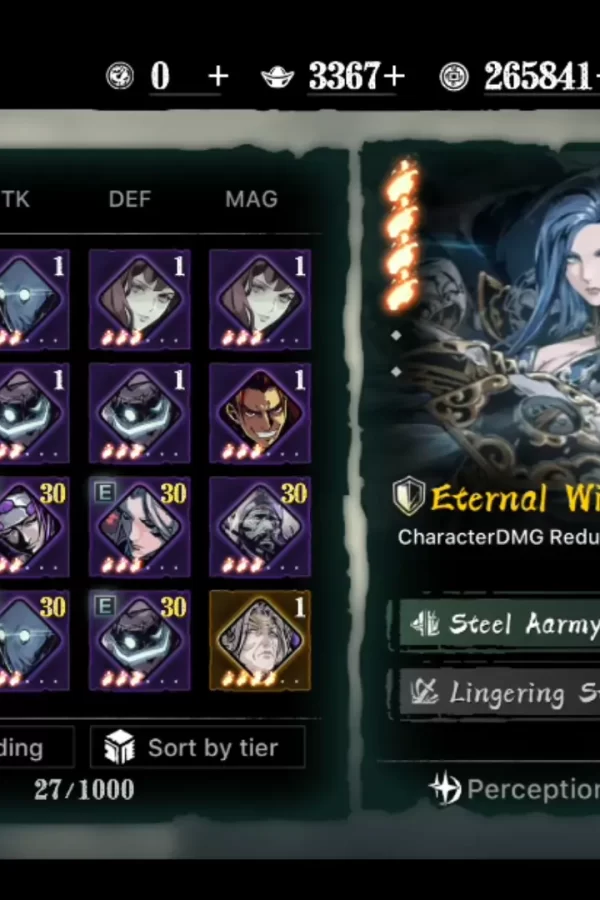Click the clock token currency icon
Image resolution: width=600 pixels, height=900 pixels.
tap(120, 76)
